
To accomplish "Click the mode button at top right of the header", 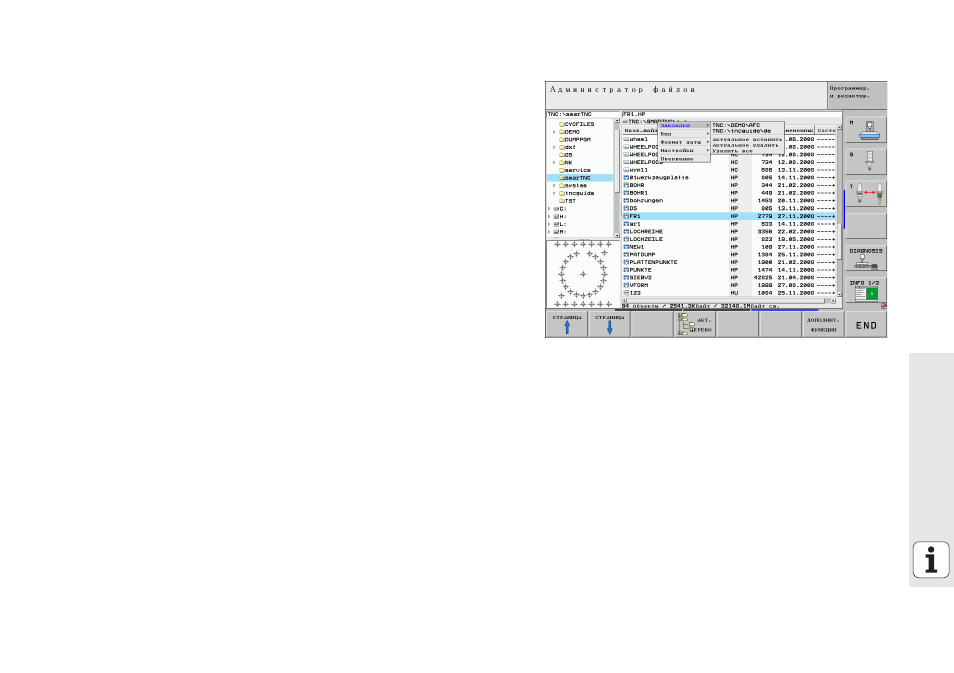I will (x=857, y=96).
